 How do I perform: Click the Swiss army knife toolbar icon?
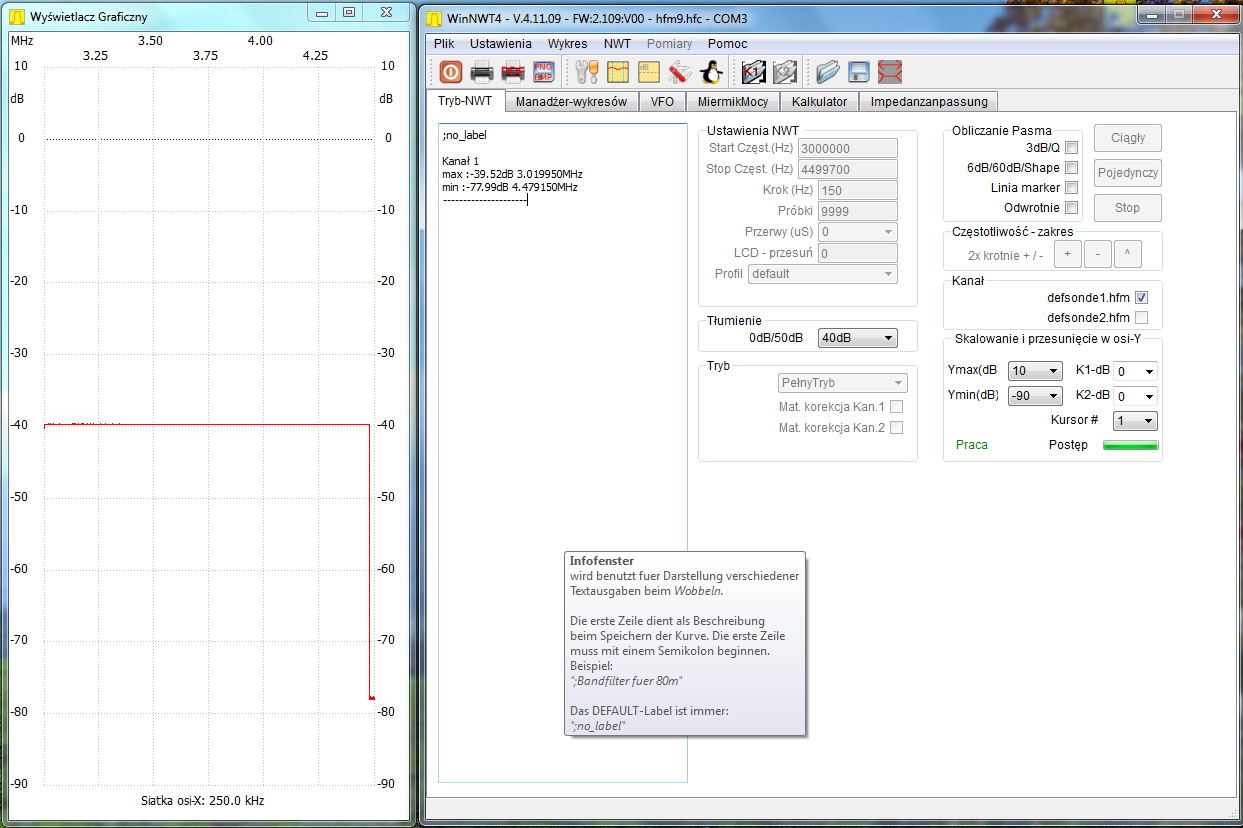(x=680, y=72)
